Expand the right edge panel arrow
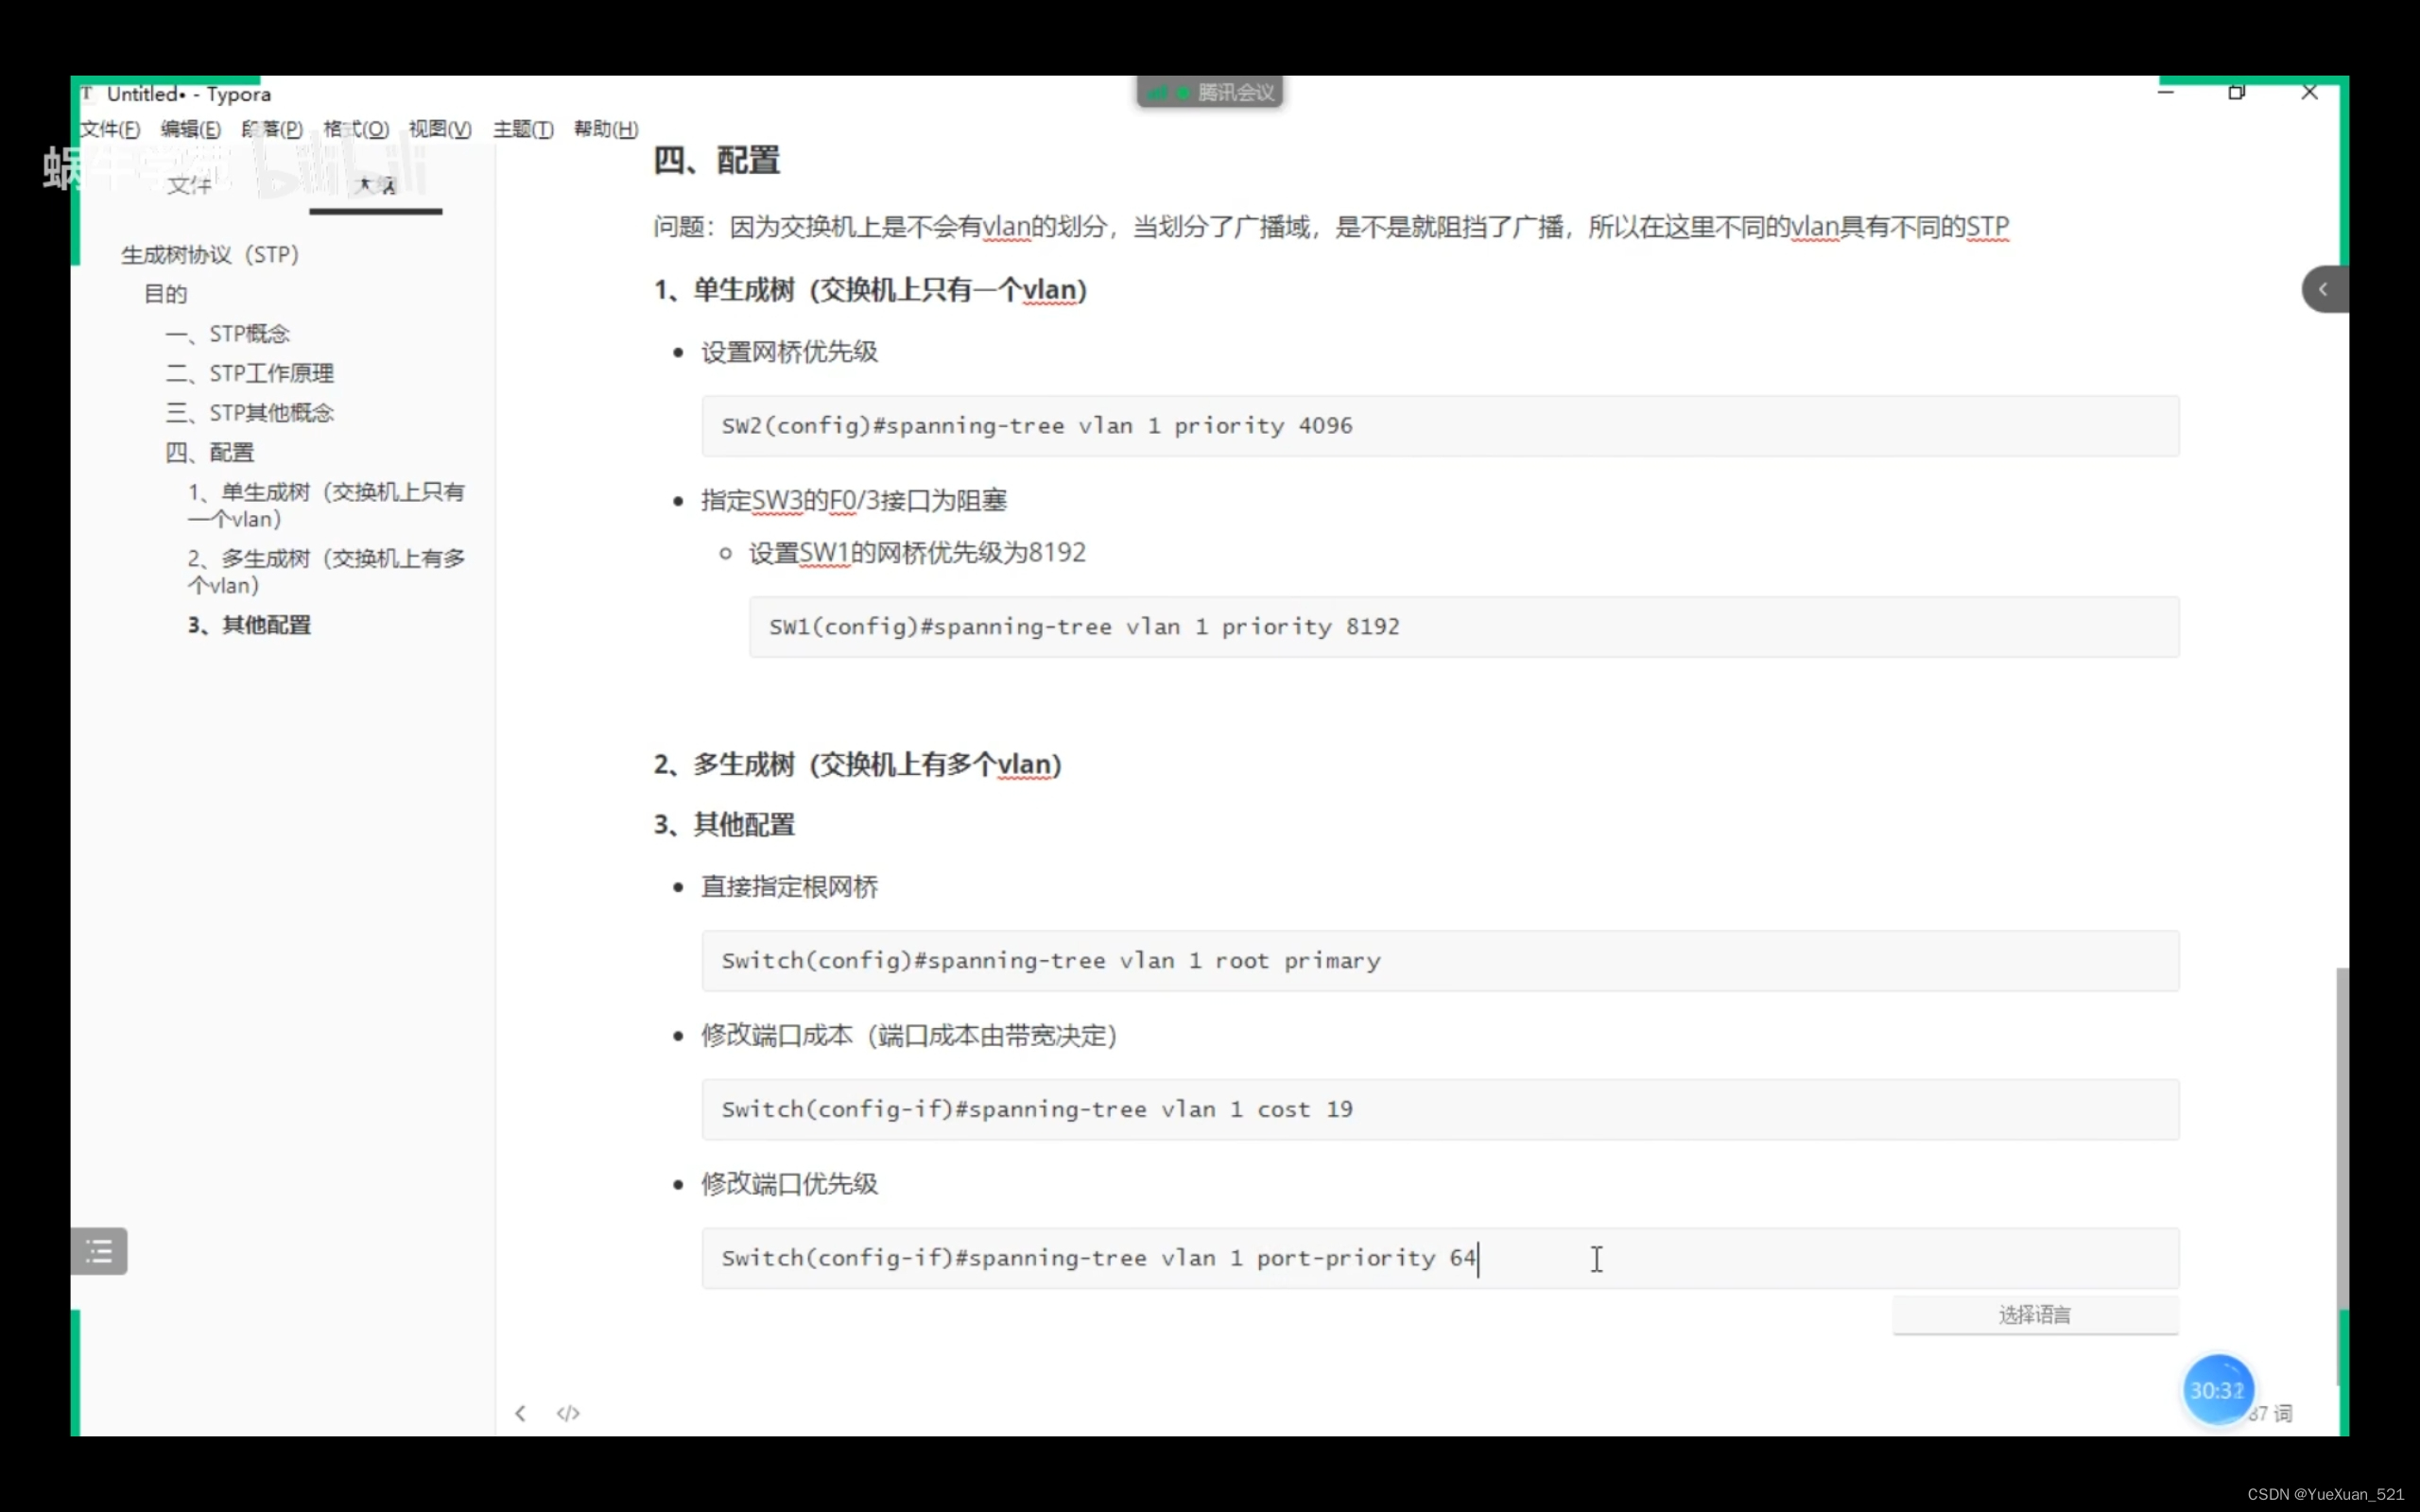2420x1512 pixels. [2325, 289]
